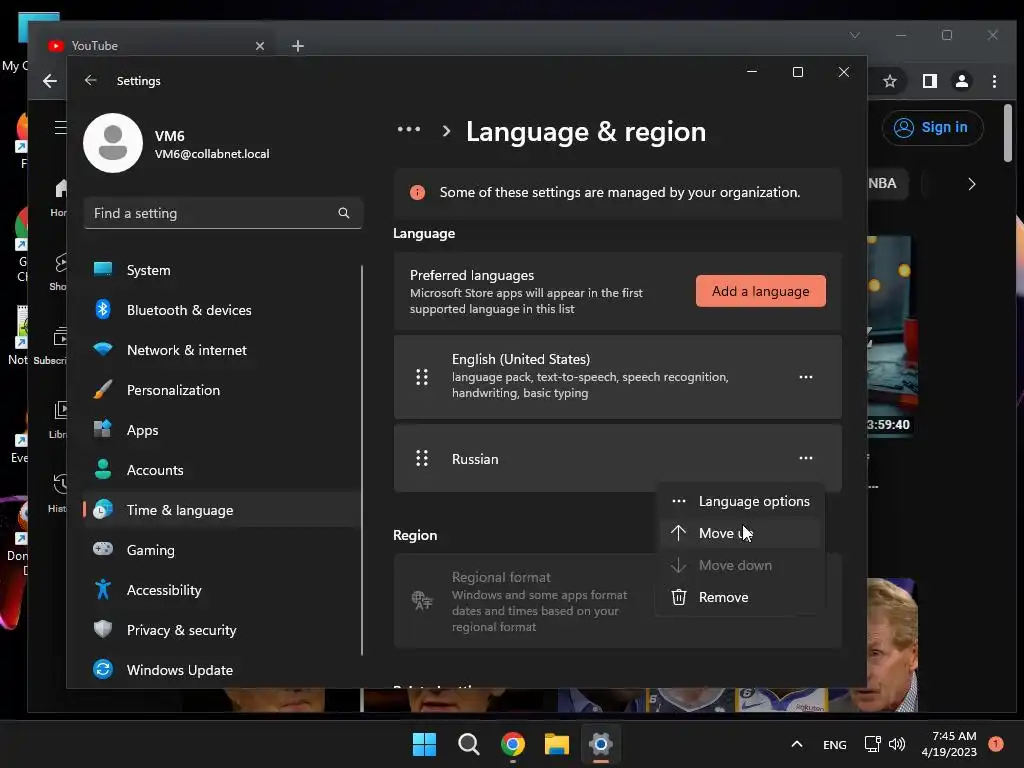
Task: Open volume tray icon
Action: click(897, 744)
